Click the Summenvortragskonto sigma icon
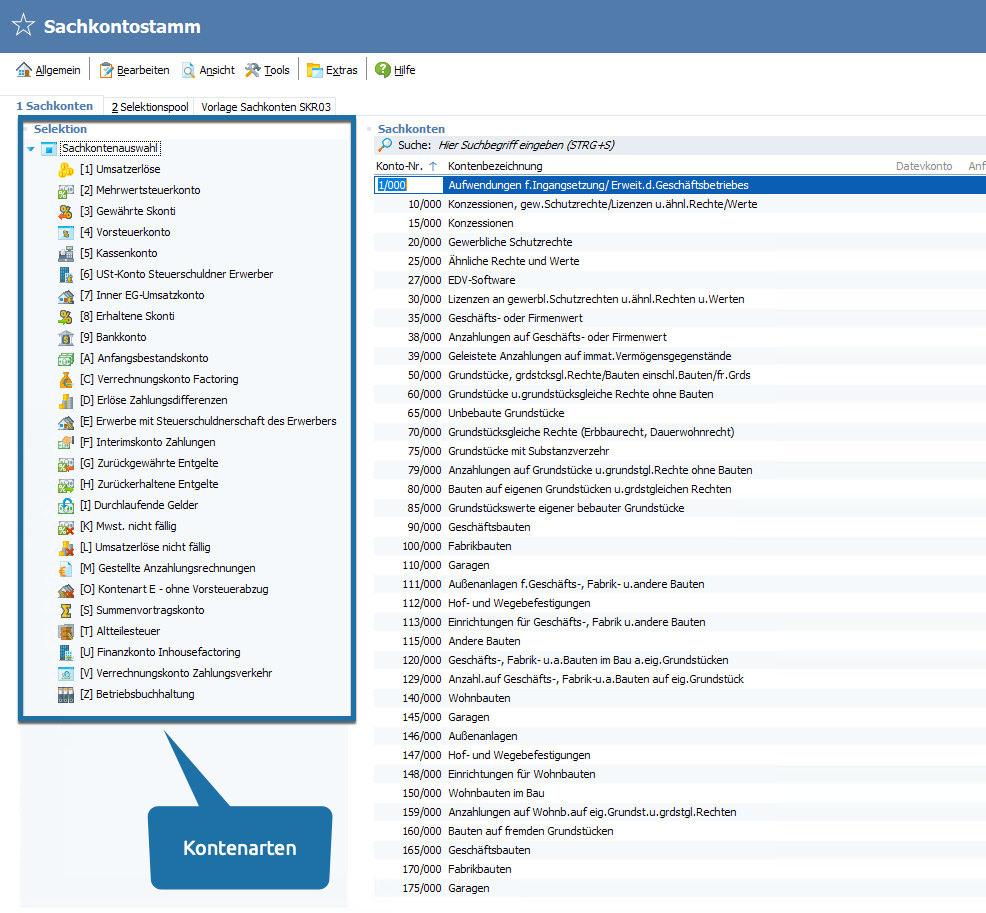 [x=66, y=611]
